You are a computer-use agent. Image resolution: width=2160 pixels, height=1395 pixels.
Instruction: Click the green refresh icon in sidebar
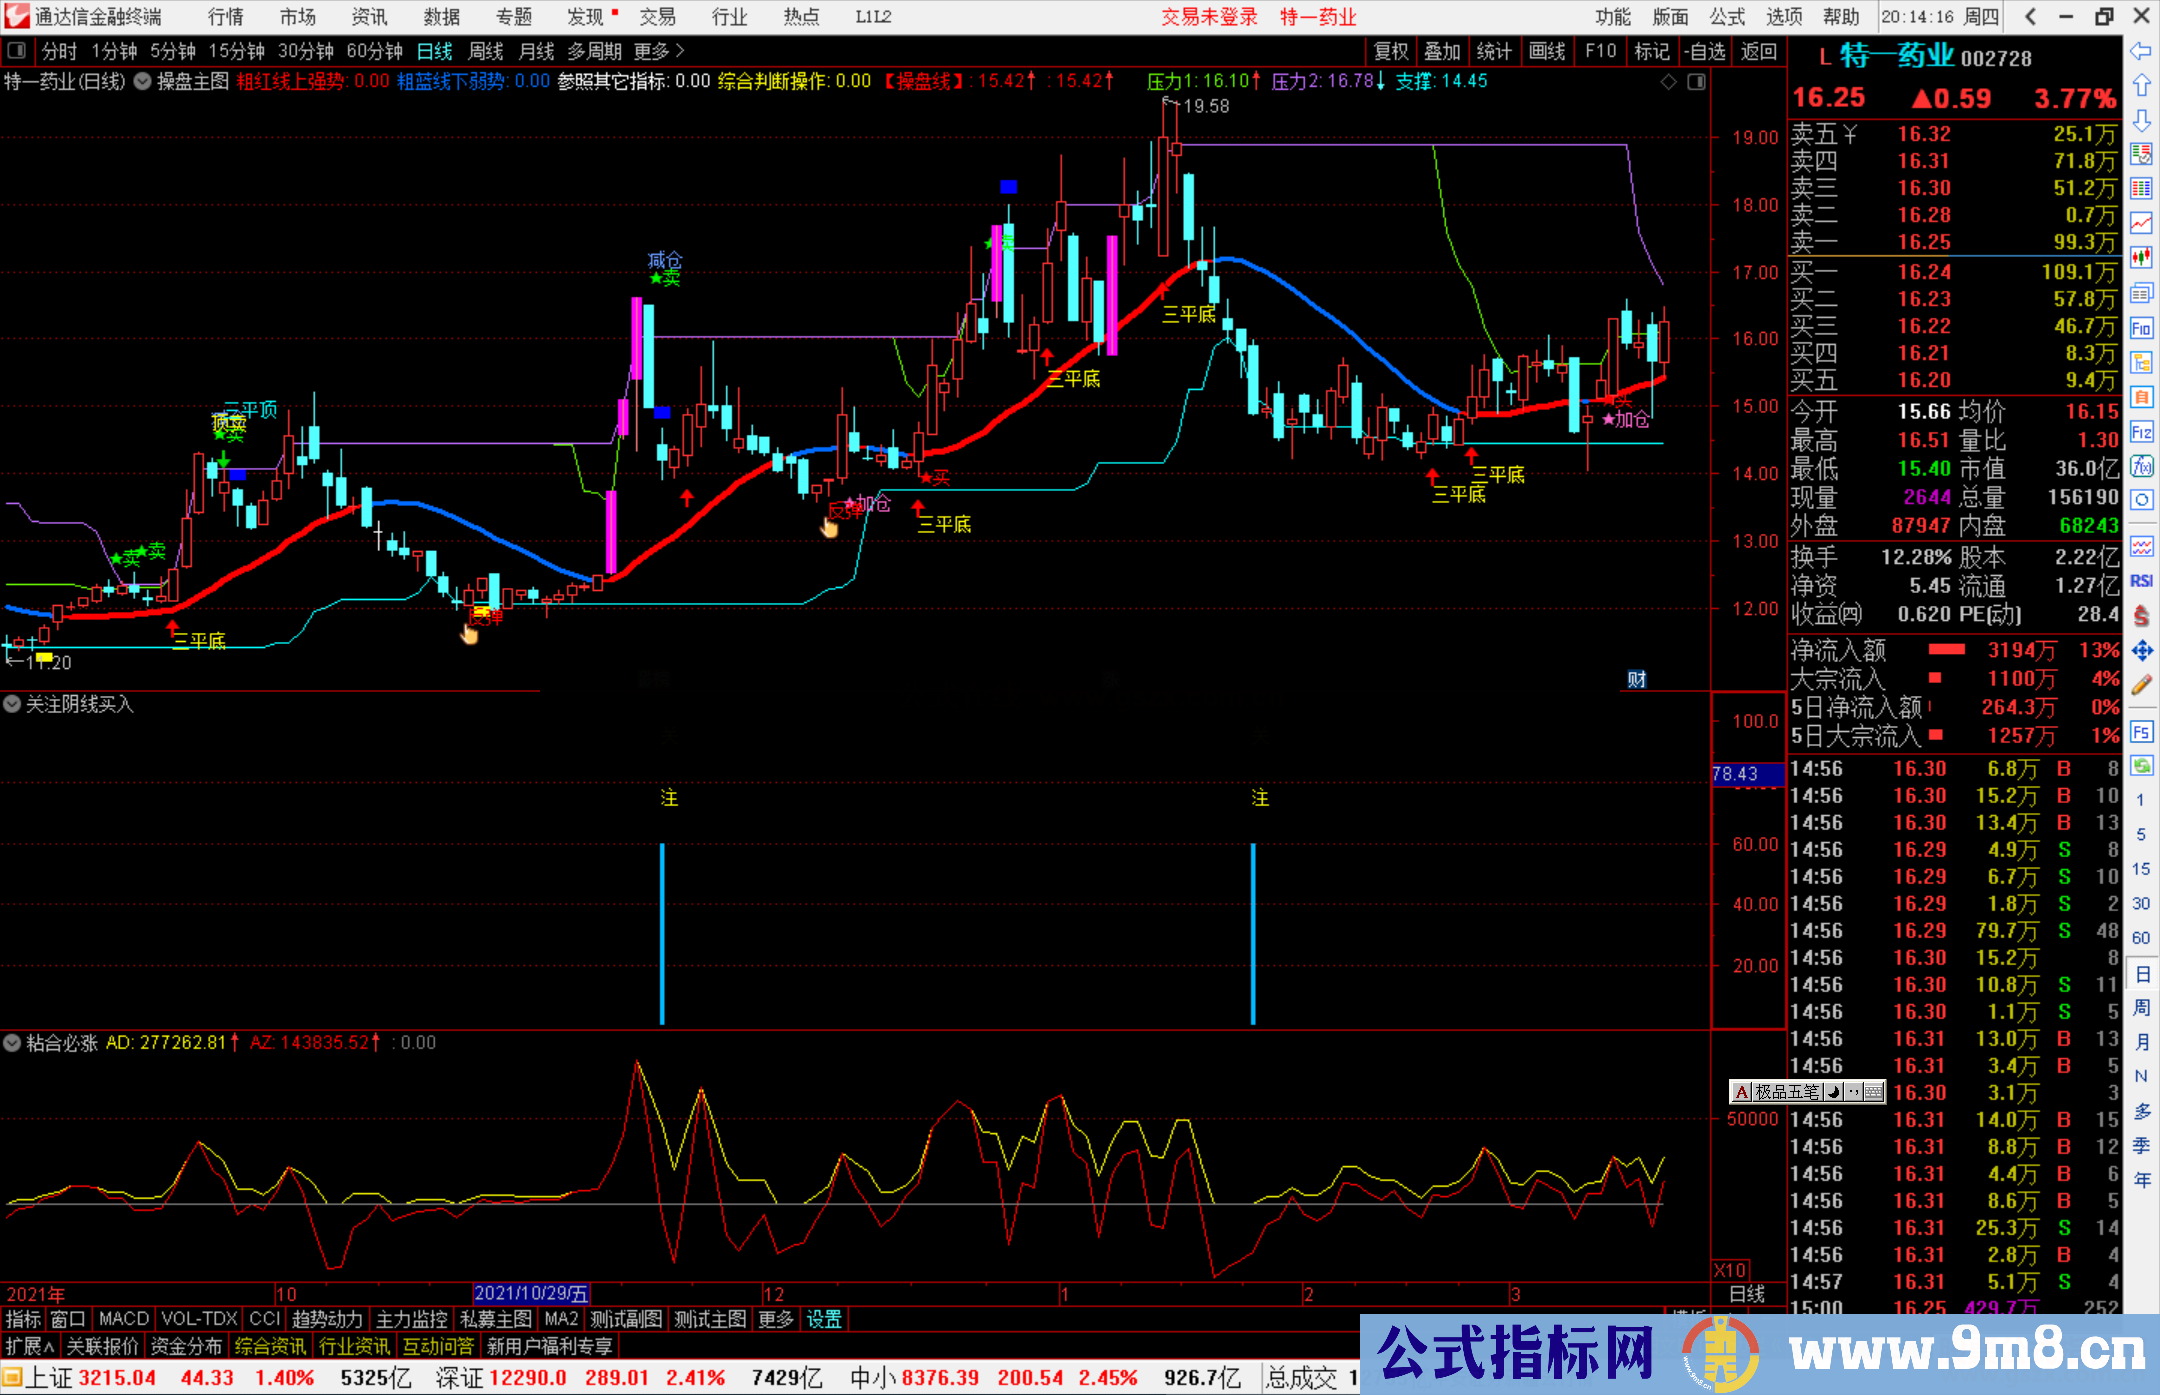click(2141, 766)
